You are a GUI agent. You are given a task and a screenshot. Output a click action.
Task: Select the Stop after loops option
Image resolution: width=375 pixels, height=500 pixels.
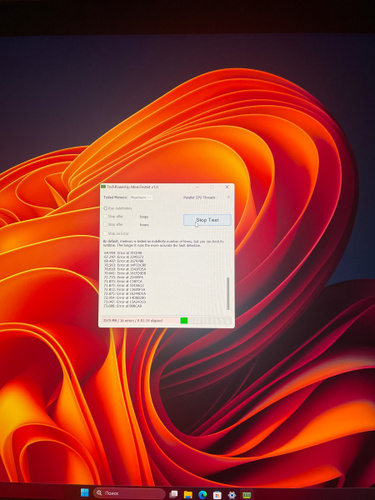(105, 216)
